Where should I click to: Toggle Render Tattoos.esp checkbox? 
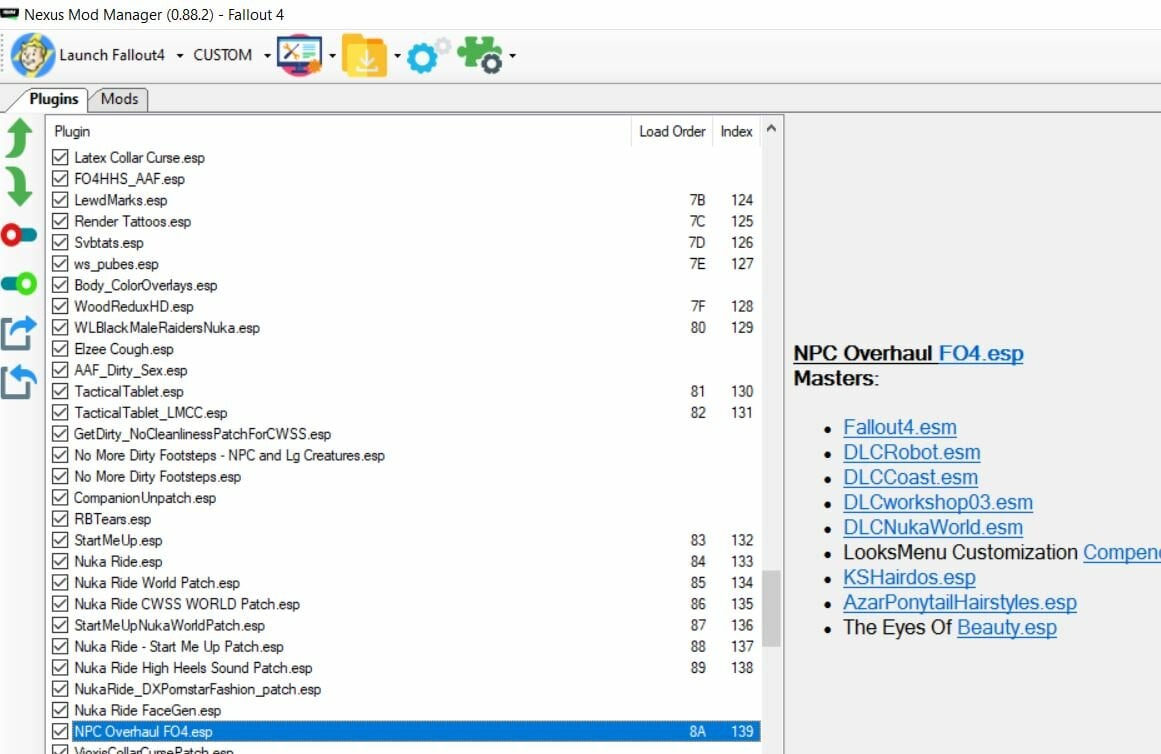click(x=60, y=221)
